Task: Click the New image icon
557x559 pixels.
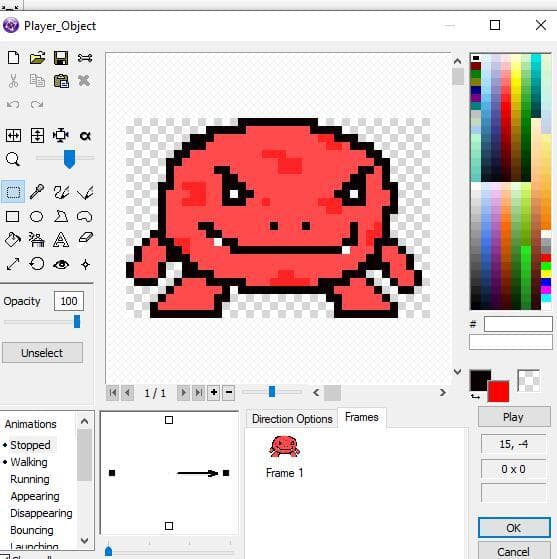Action: click(13, 57)
